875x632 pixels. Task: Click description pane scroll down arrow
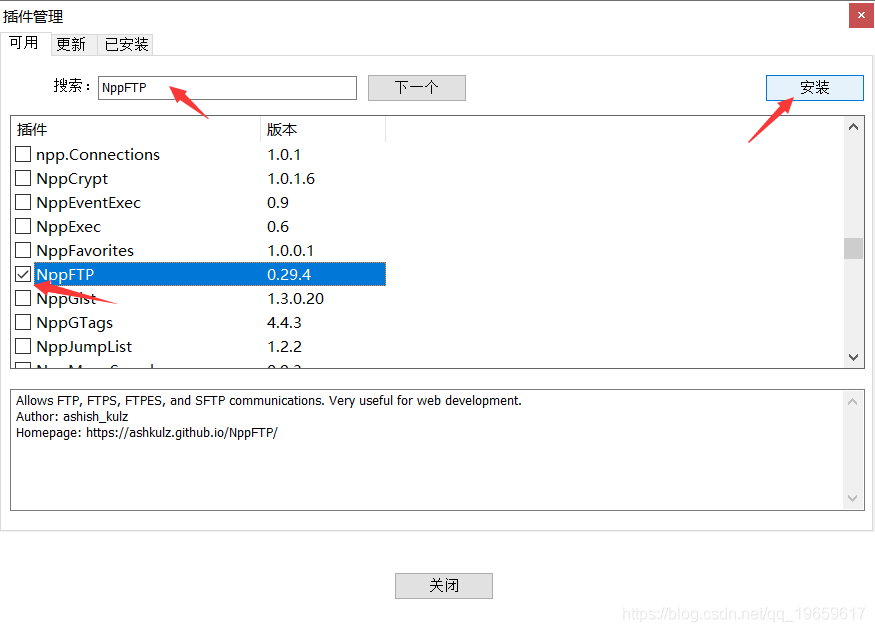[x=852, y=498]
